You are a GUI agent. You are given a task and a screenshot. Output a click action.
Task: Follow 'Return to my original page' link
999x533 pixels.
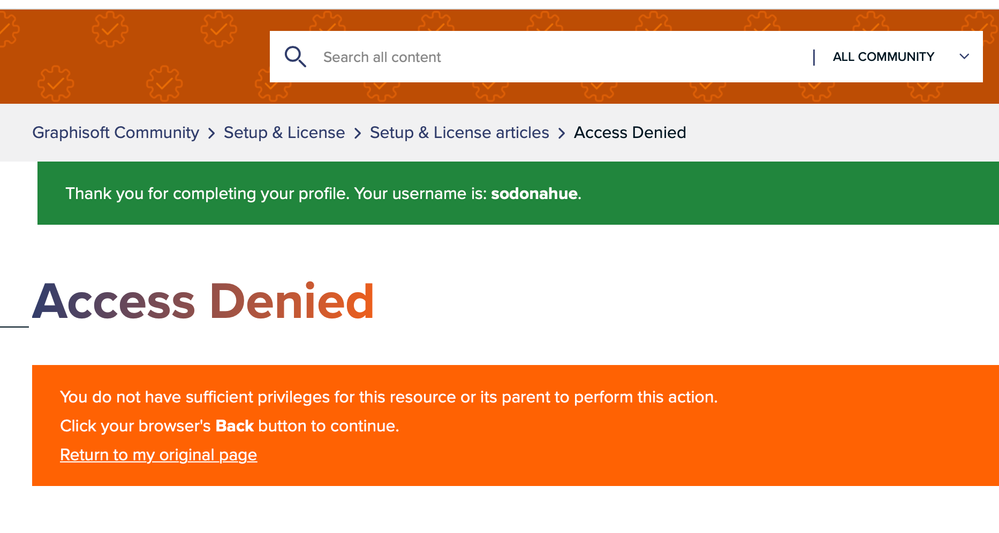pyautogui.click(x=158, y=455)
